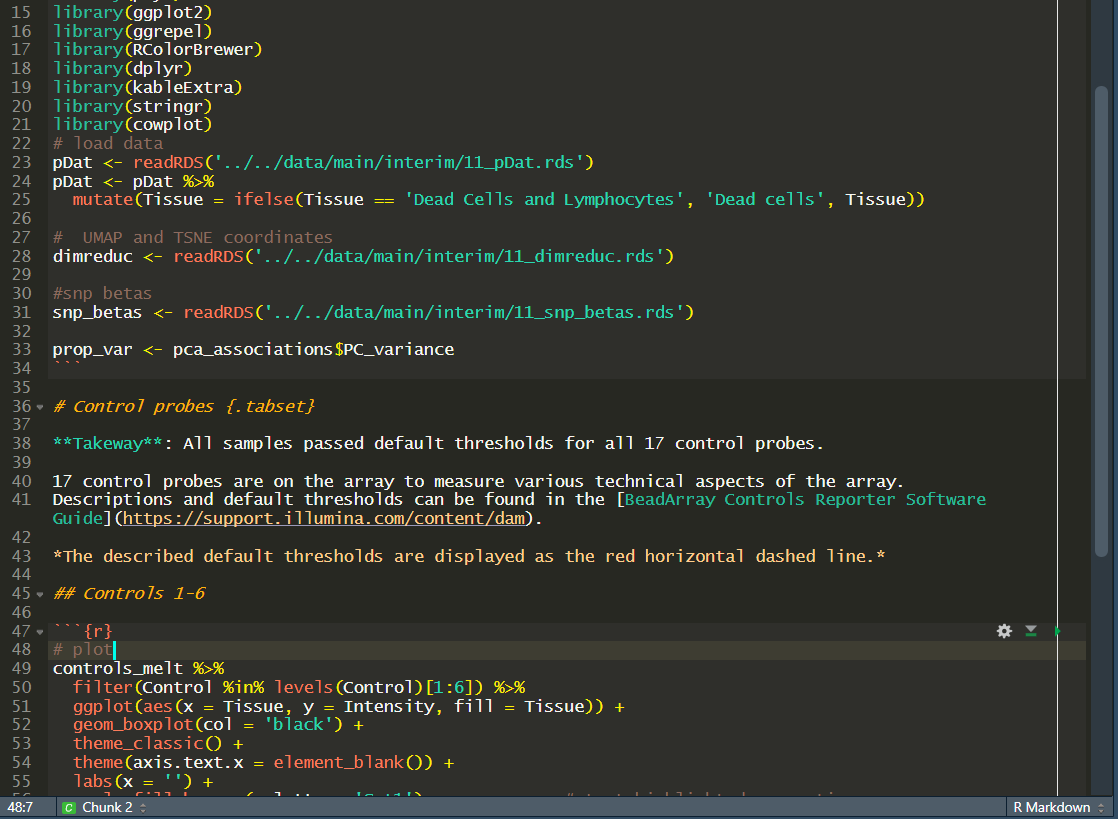This screenshot has width=1118, height=819.
Task: Click on 'library(cowplot)'
Action: (133, 125)
